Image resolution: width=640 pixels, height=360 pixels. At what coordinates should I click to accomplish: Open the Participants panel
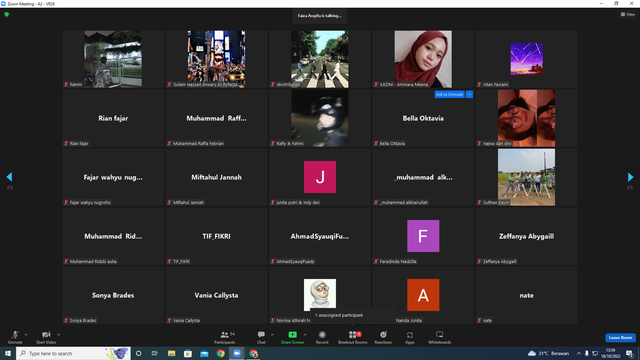coord(224,337)
